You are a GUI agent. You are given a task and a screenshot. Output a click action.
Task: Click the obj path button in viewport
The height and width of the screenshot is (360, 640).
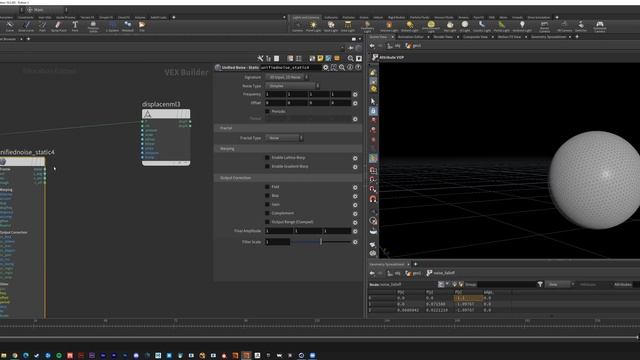click(x=394, y=46)
